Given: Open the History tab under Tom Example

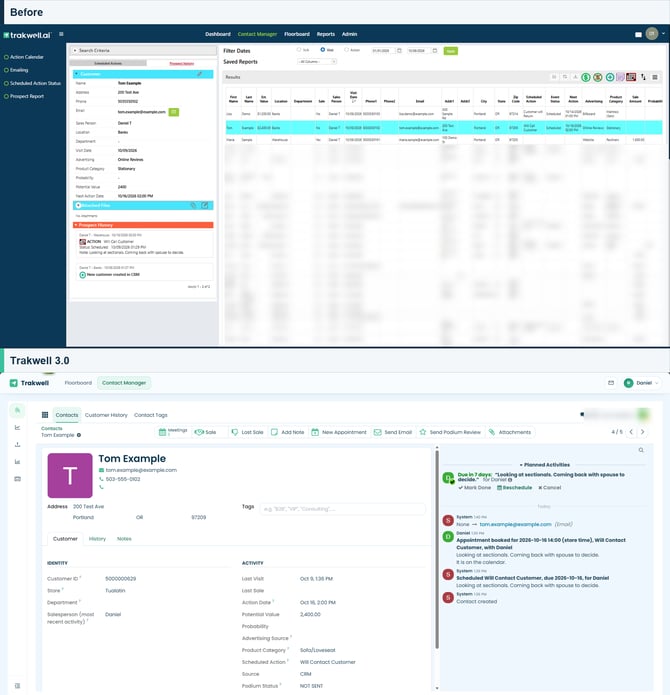Looking at the screenshot, I should point(97,539).
